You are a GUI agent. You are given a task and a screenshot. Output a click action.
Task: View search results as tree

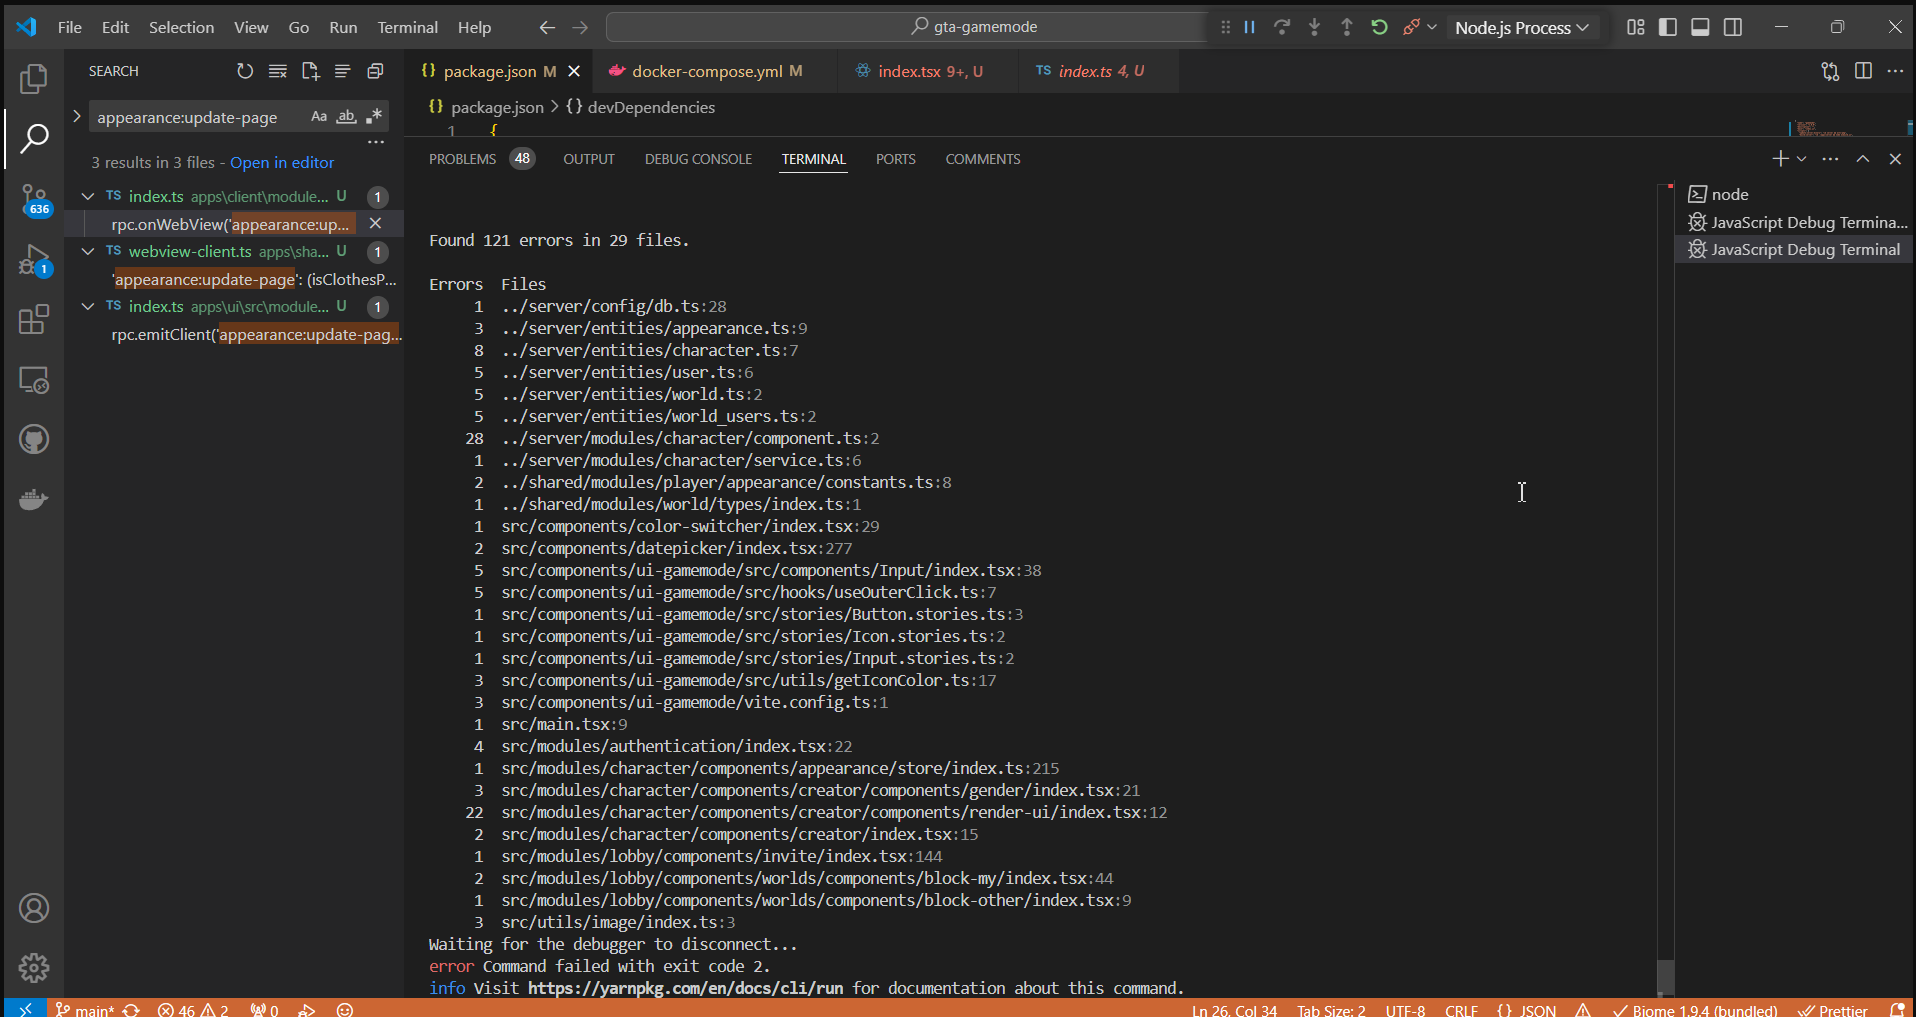(342, 71)
